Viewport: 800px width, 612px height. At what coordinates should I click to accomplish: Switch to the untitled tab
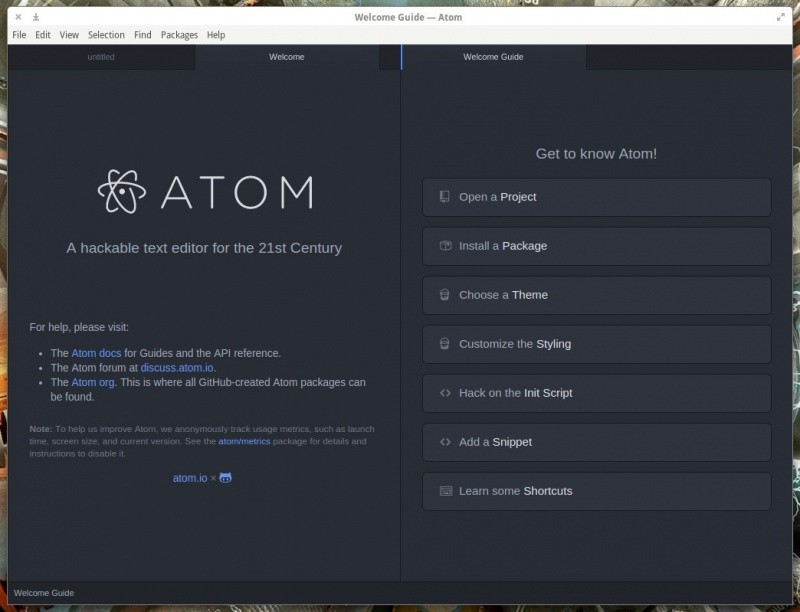pos(101,57)
